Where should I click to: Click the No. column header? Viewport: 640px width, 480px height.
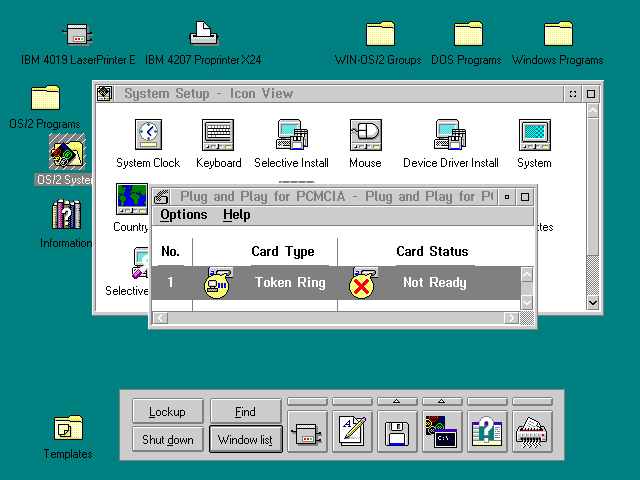[170, 251]
